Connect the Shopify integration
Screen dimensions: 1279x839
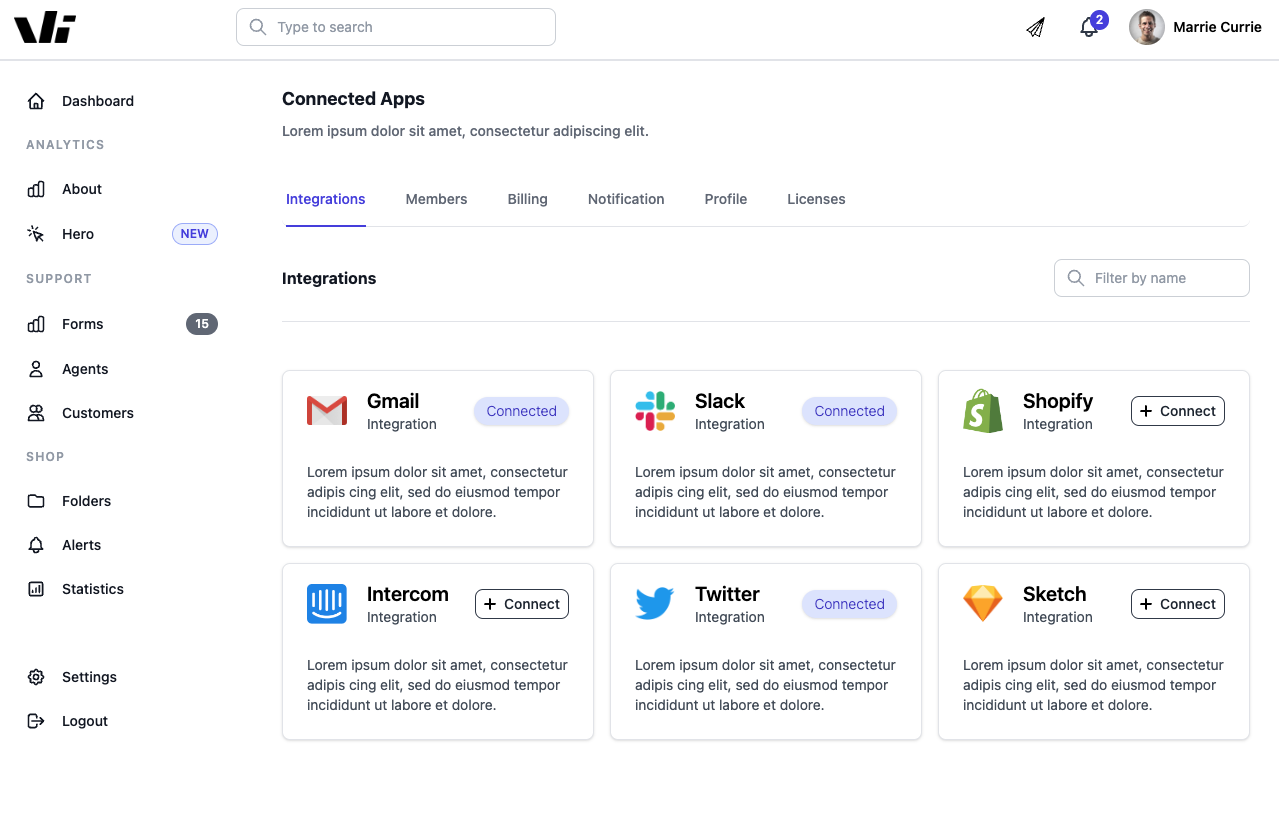(x=1178, y=411)
